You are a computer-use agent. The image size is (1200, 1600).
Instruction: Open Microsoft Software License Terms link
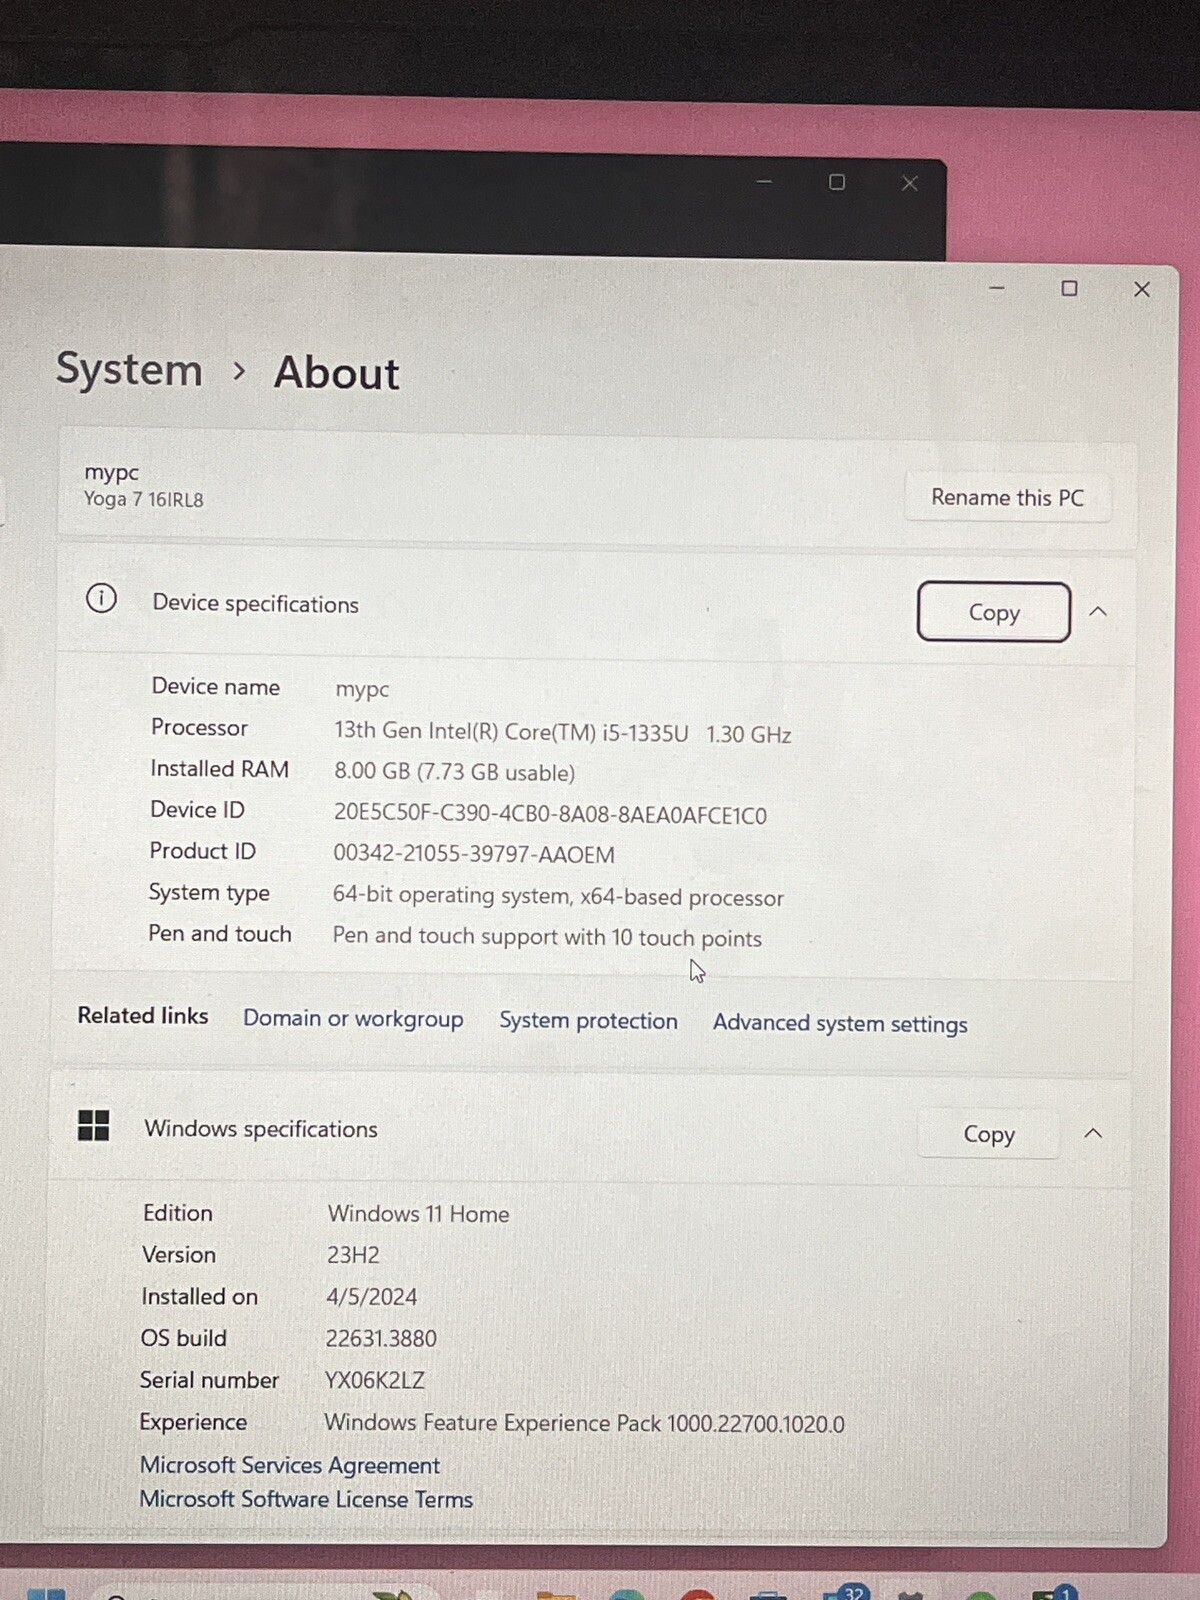306,1499
